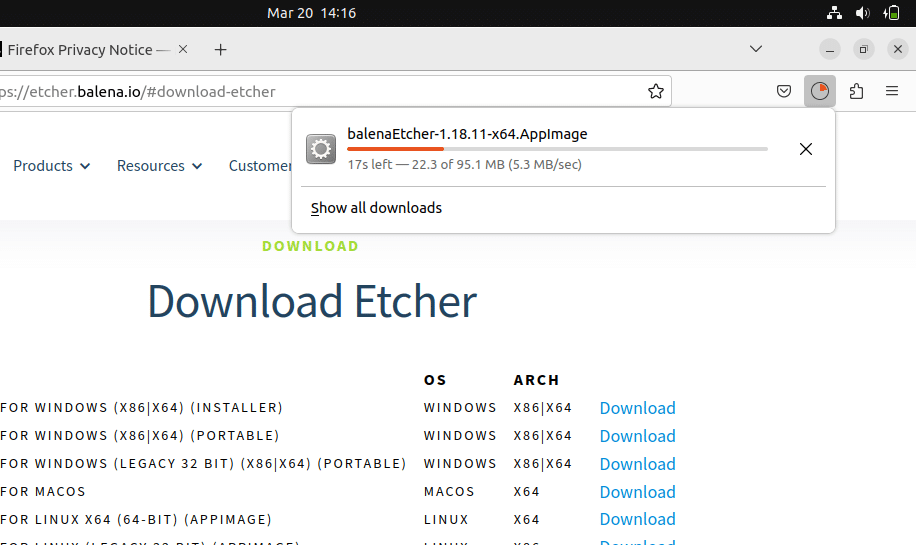Viewport: 916px width, 545px height.
Task: Click the OS column header
Action: pyautogui.click(x=435, y=380)
